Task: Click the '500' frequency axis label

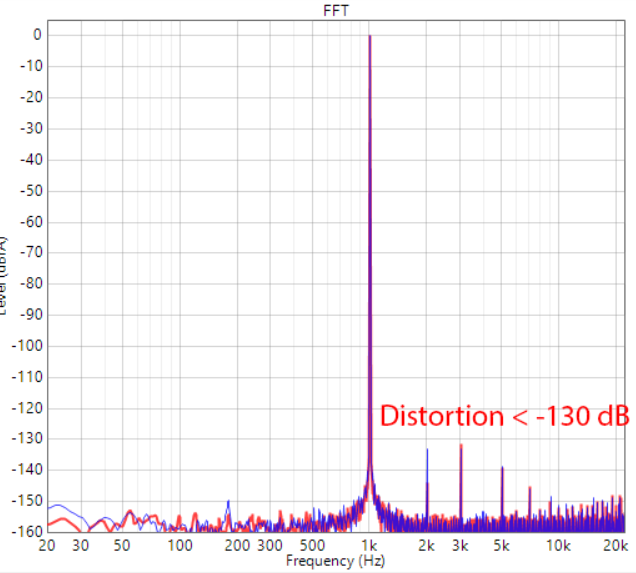Action: (x=312, y=546)
